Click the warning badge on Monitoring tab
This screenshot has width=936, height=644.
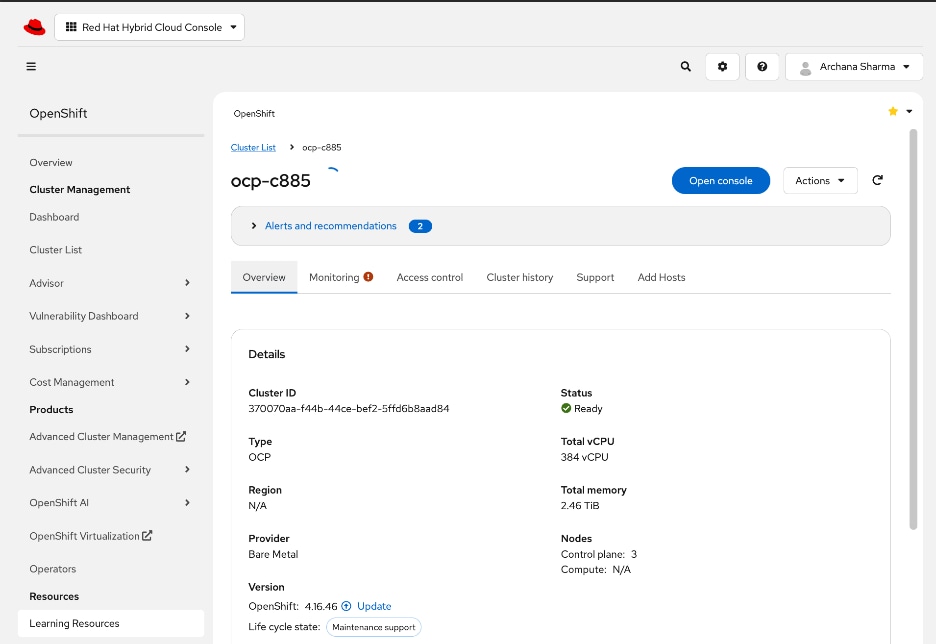[x=370, y=276]
